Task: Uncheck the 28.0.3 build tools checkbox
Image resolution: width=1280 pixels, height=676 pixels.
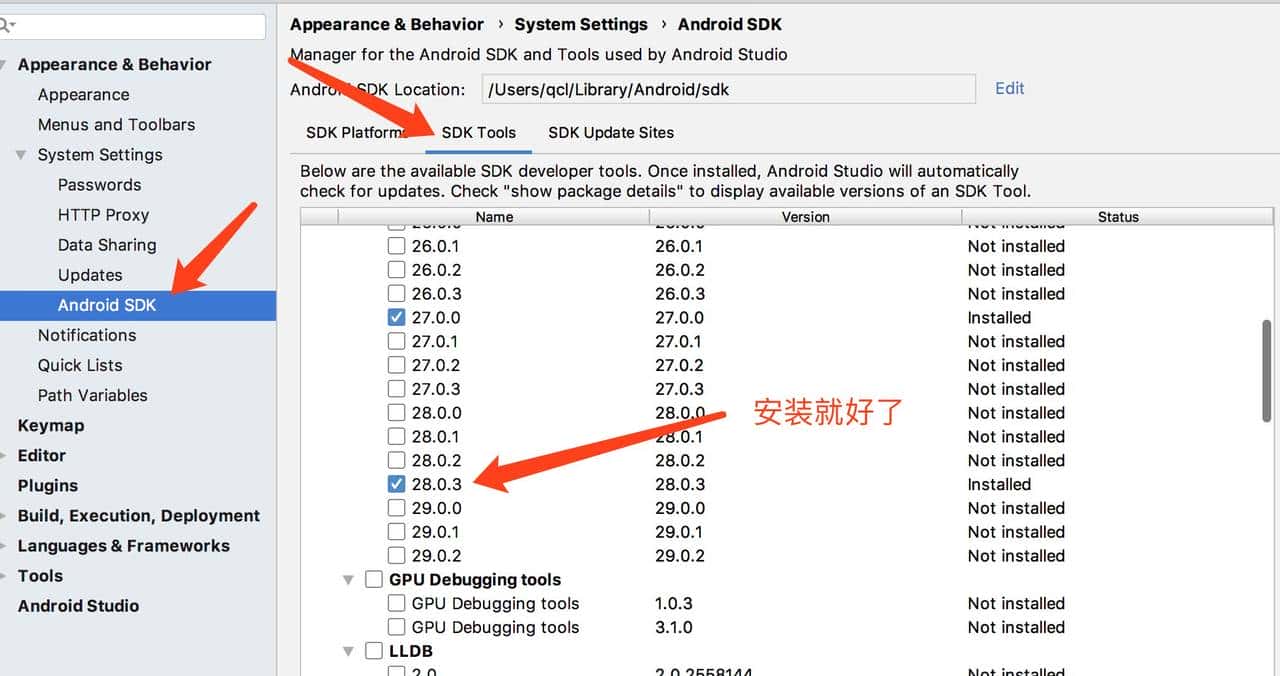Action: tap(397, 484)
